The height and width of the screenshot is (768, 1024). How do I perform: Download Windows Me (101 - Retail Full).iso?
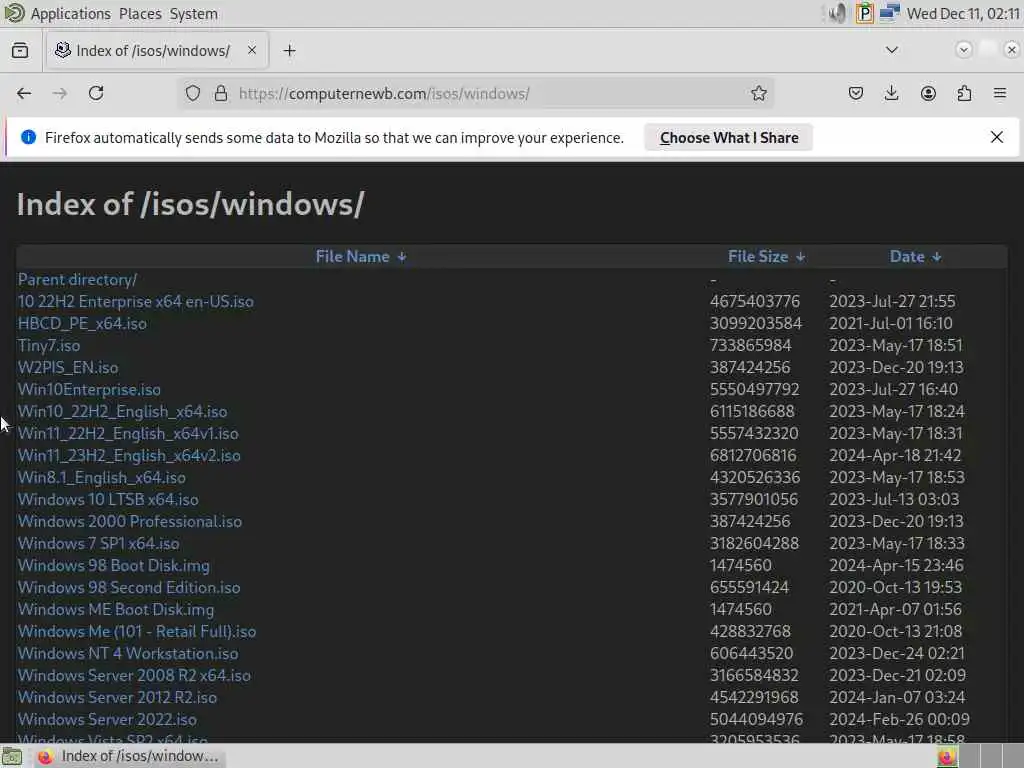[x=137, y=632]
